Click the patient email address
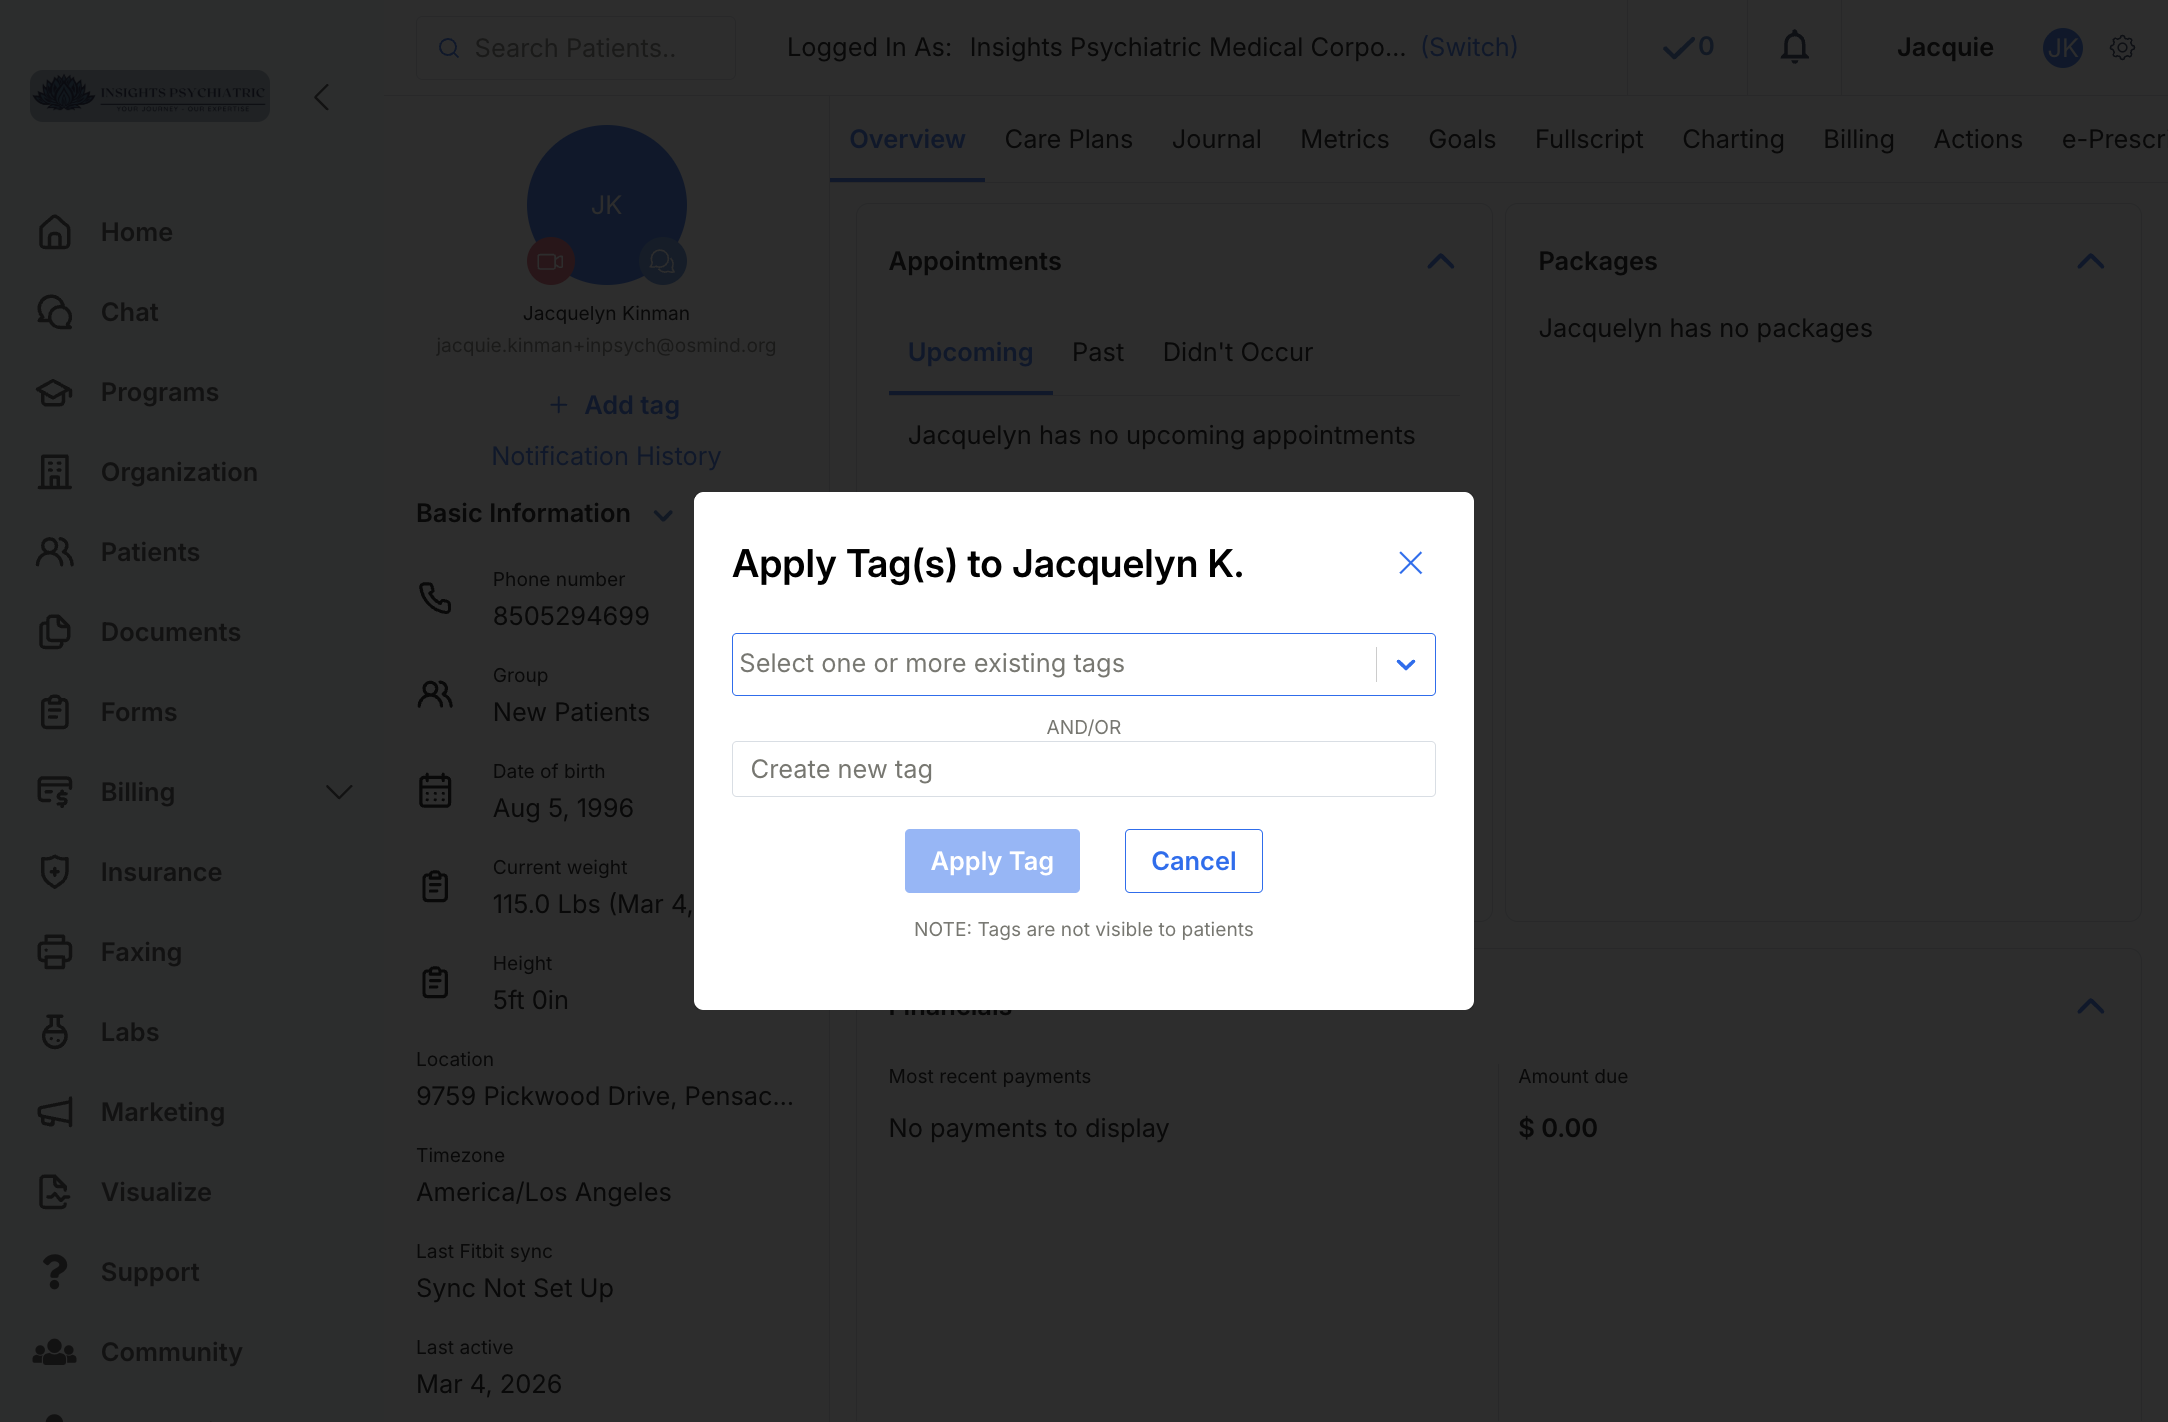The image size is (2168, 1422). click(606, 345)
